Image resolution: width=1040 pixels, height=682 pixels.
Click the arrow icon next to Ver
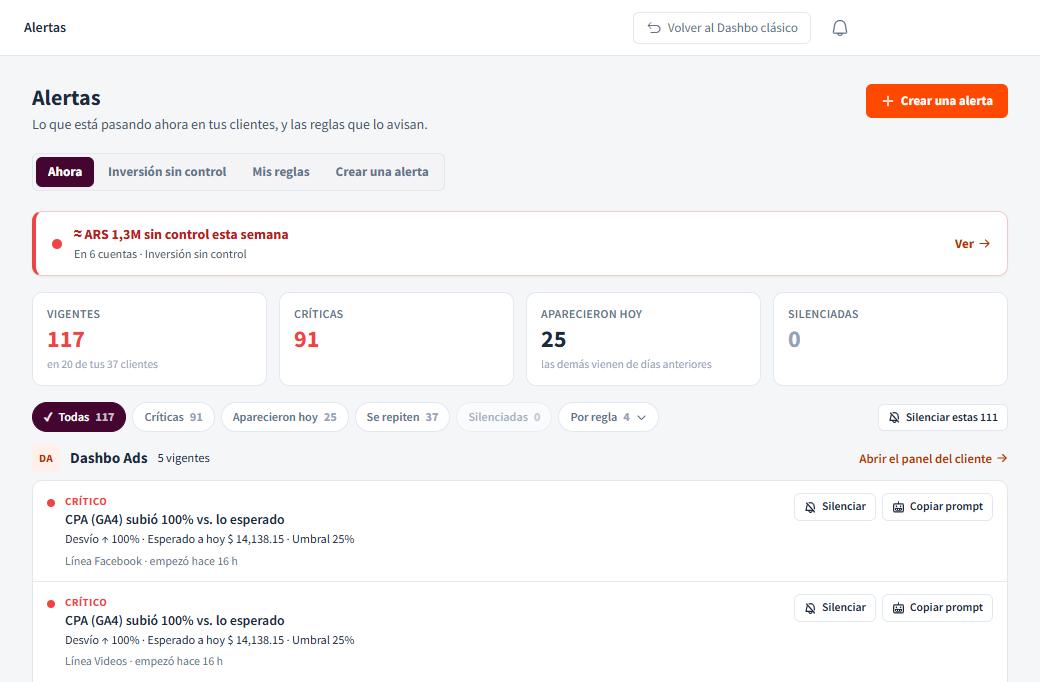[985, 243]
